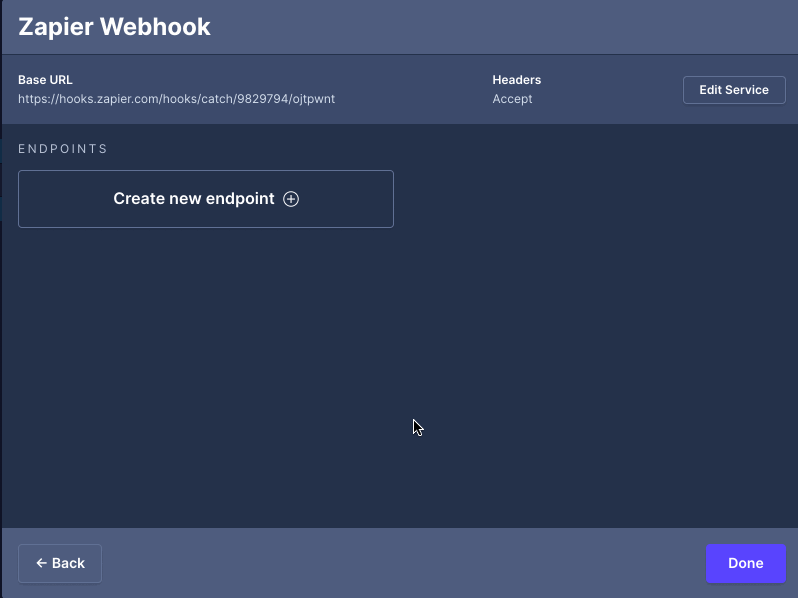
Task: Click the Headers label
Action: (517, 80)
